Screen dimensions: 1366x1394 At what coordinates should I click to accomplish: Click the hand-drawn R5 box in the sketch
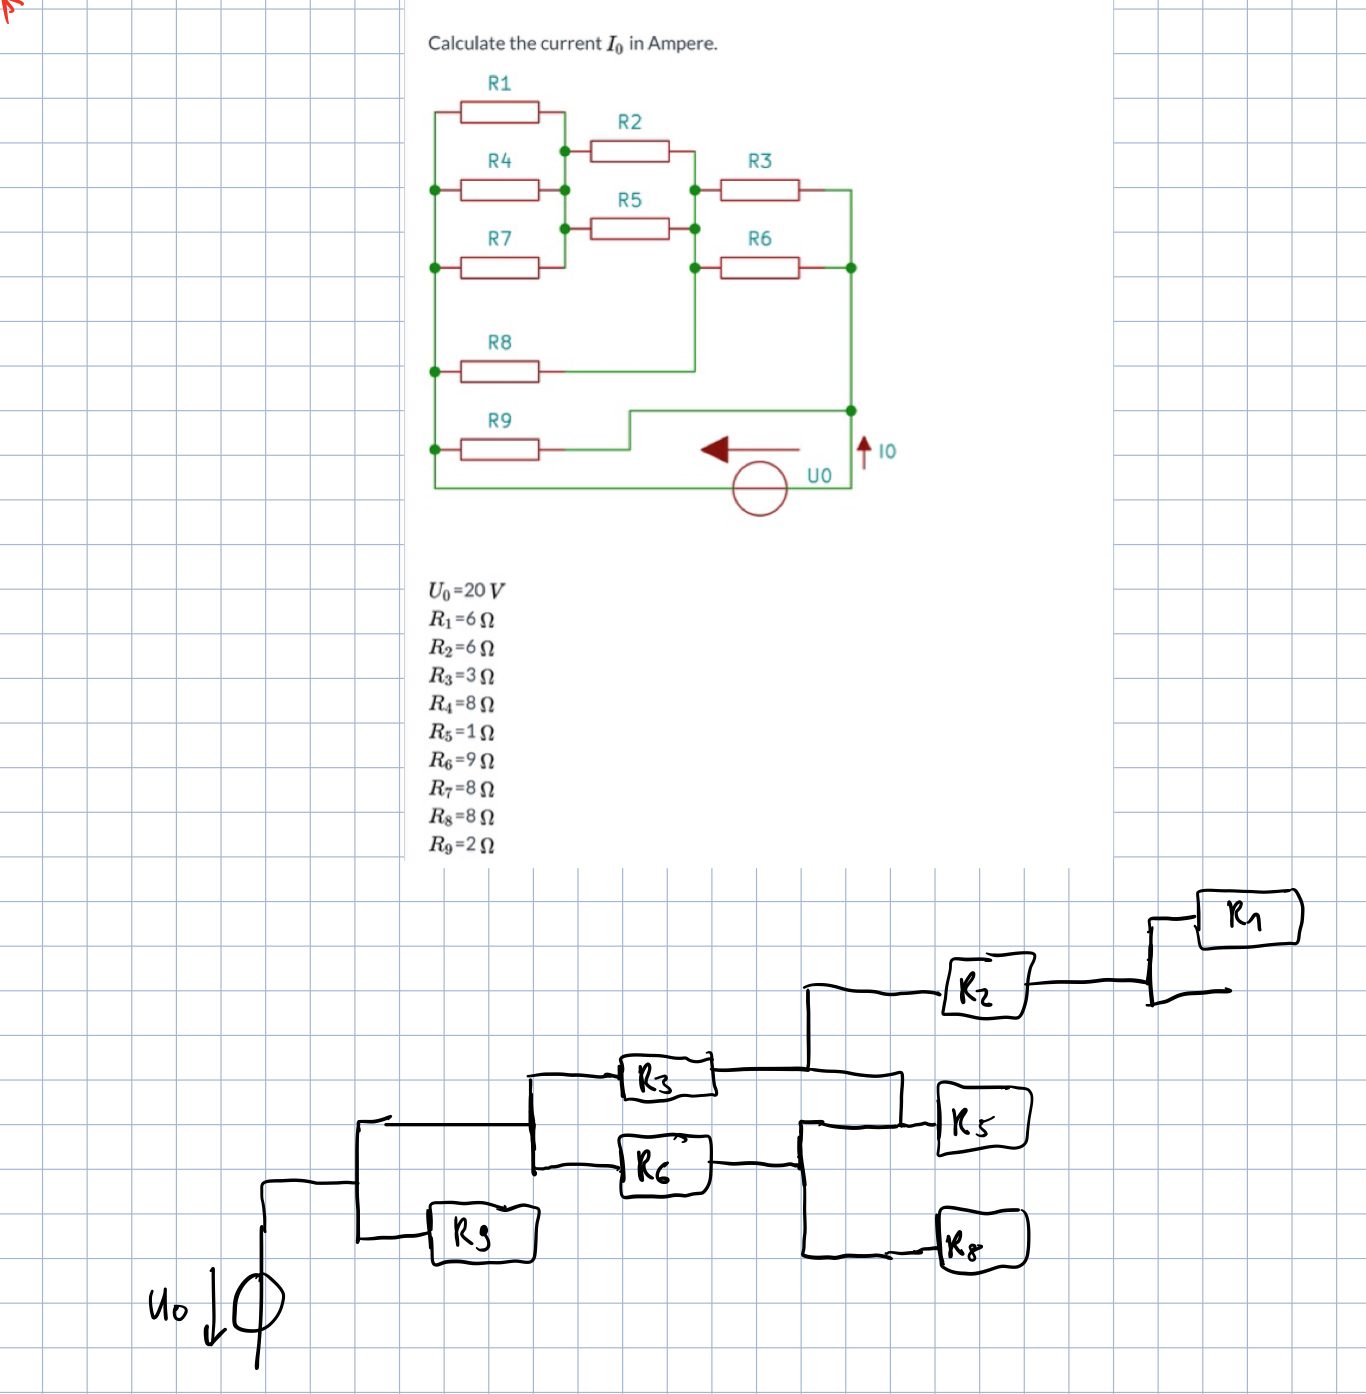pyautogui.click(x=984, y=1120)
